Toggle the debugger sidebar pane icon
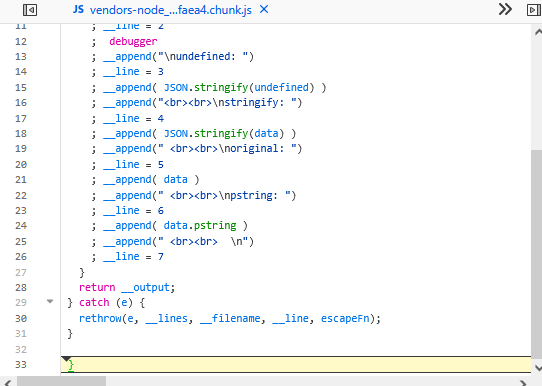Image resolution: width=542 pixels, height=386 pixels. pyautogui.click(x=534, y=10)
